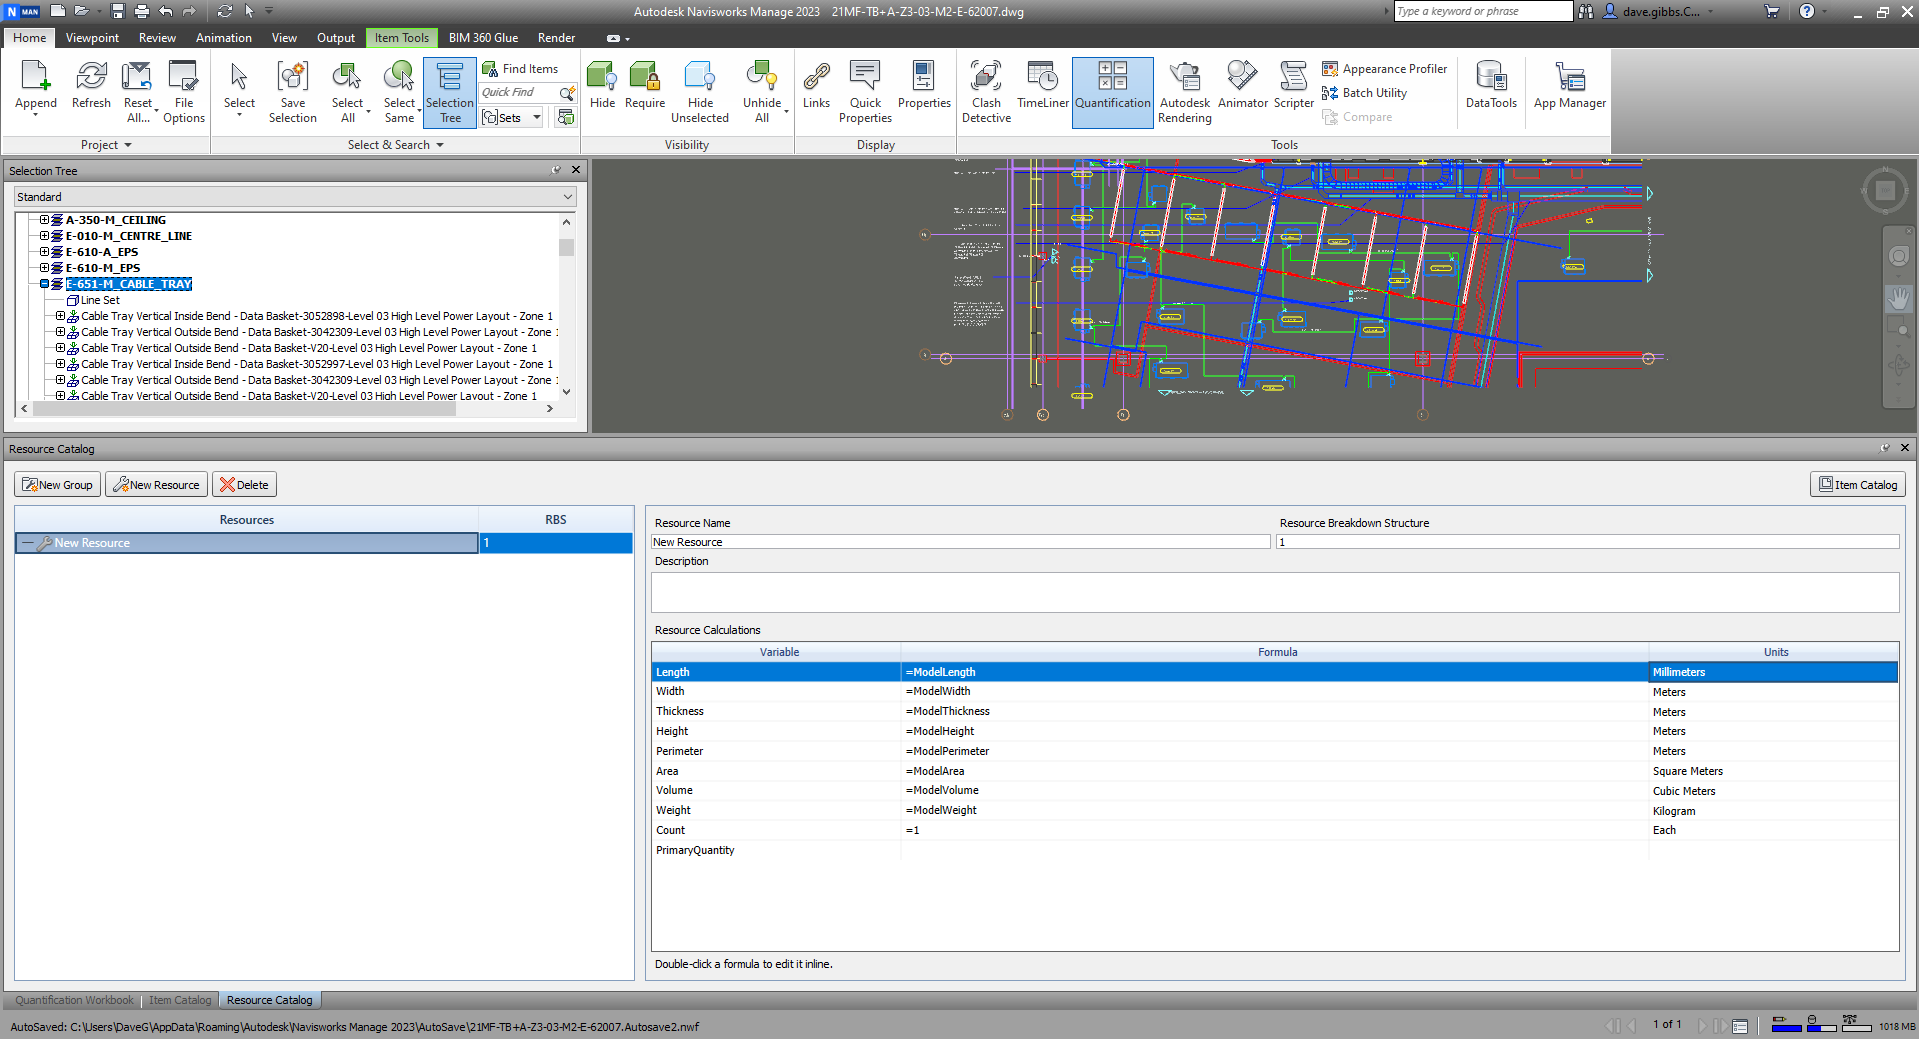Viewport: 1919px width, 1039px height.
Task: Toggle the Selection Tree panel
Action: click(449, 91)
